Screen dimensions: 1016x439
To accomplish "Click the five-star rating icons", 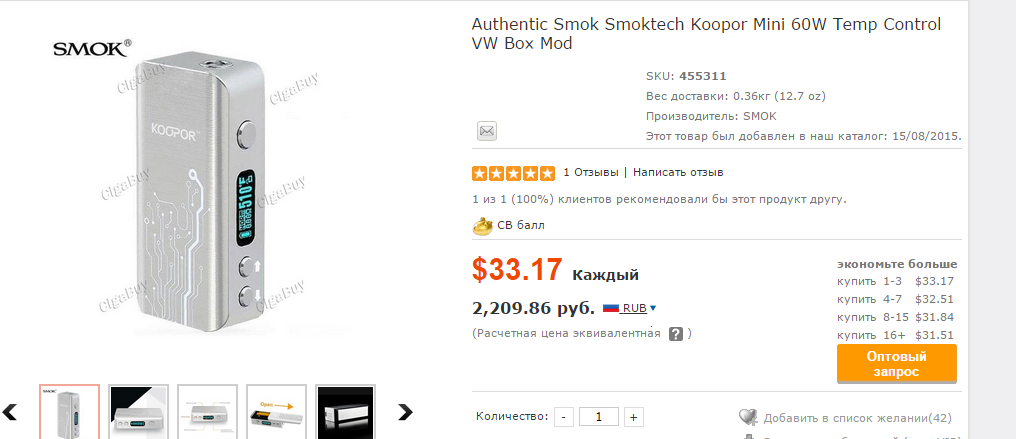I will (513, 173).
